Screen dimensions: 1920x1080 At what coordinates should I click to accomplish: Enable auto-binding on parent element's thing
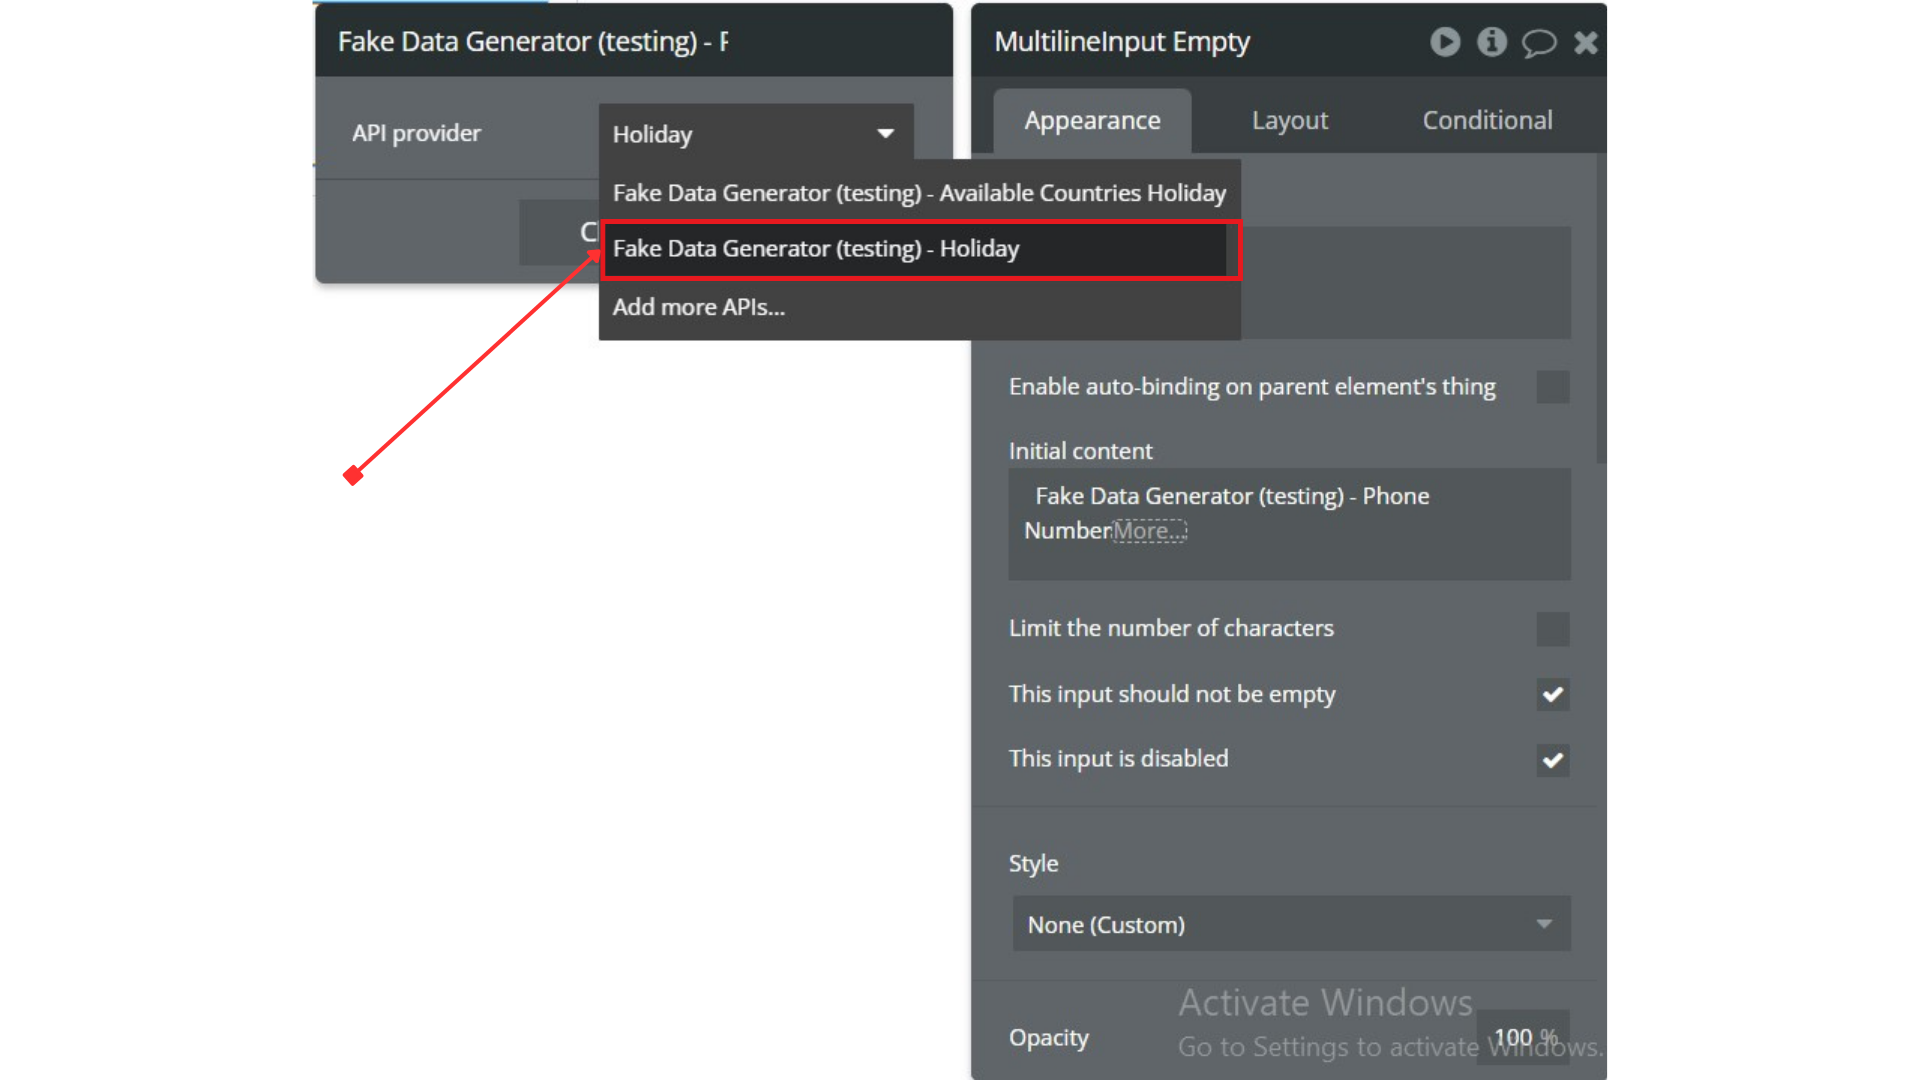pos(1552,387)
